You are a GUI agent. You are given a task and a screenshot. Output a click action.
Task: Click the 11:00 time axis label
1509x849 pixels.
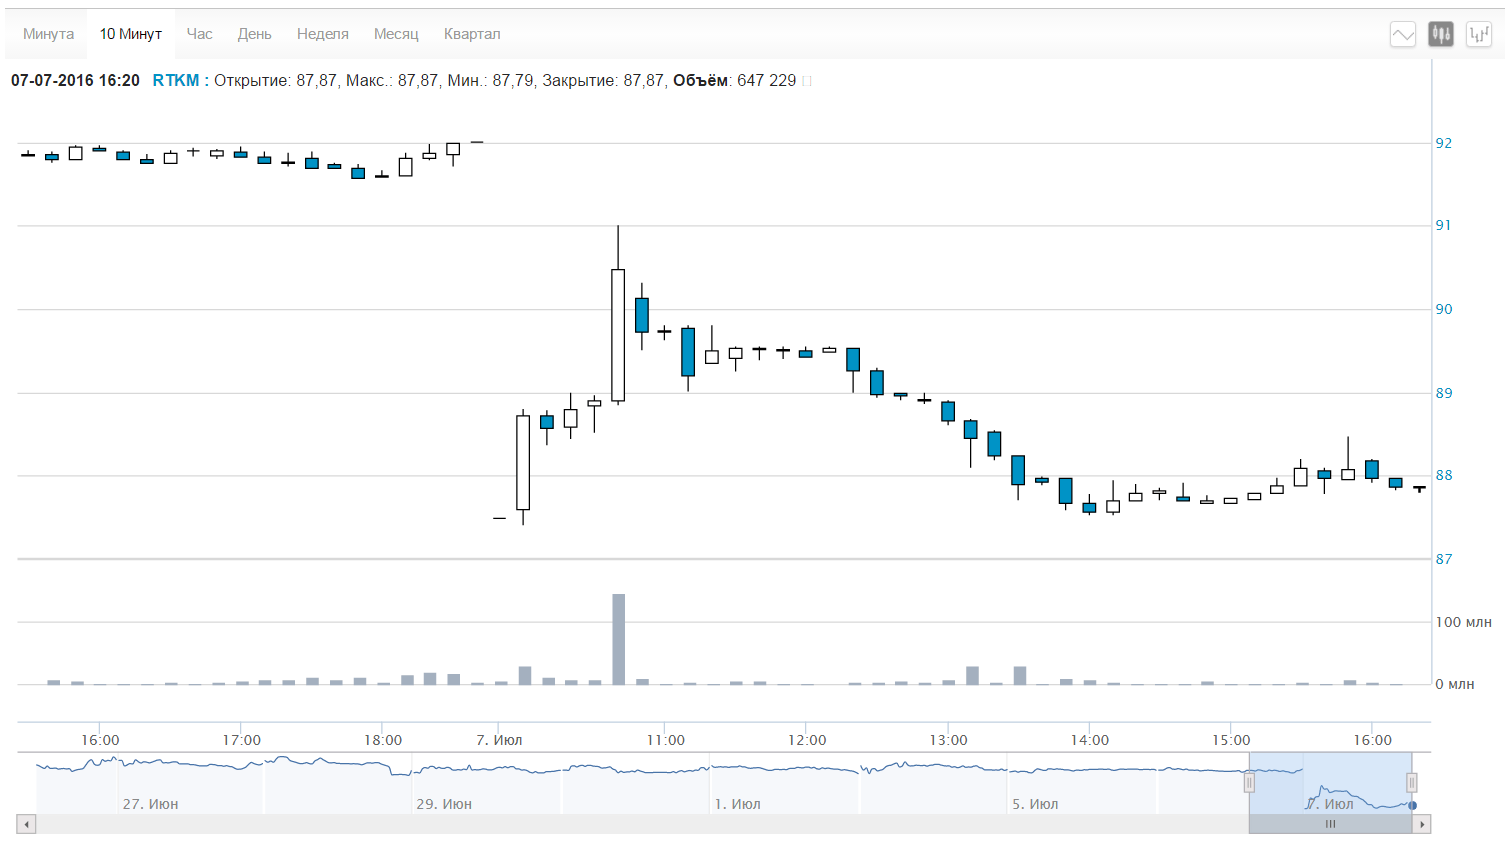coord(666,740)
